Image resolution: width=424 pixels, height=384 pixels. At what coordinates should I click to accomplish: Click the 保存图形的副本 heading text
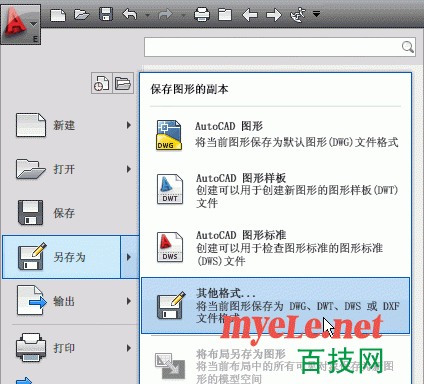[189, 89]
